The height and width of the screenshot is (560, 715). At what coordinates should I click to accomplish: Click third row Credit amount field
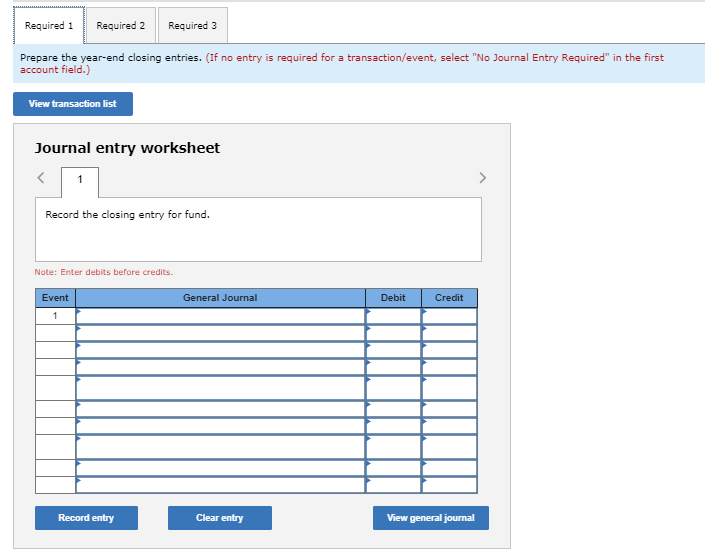pos(449,350)
